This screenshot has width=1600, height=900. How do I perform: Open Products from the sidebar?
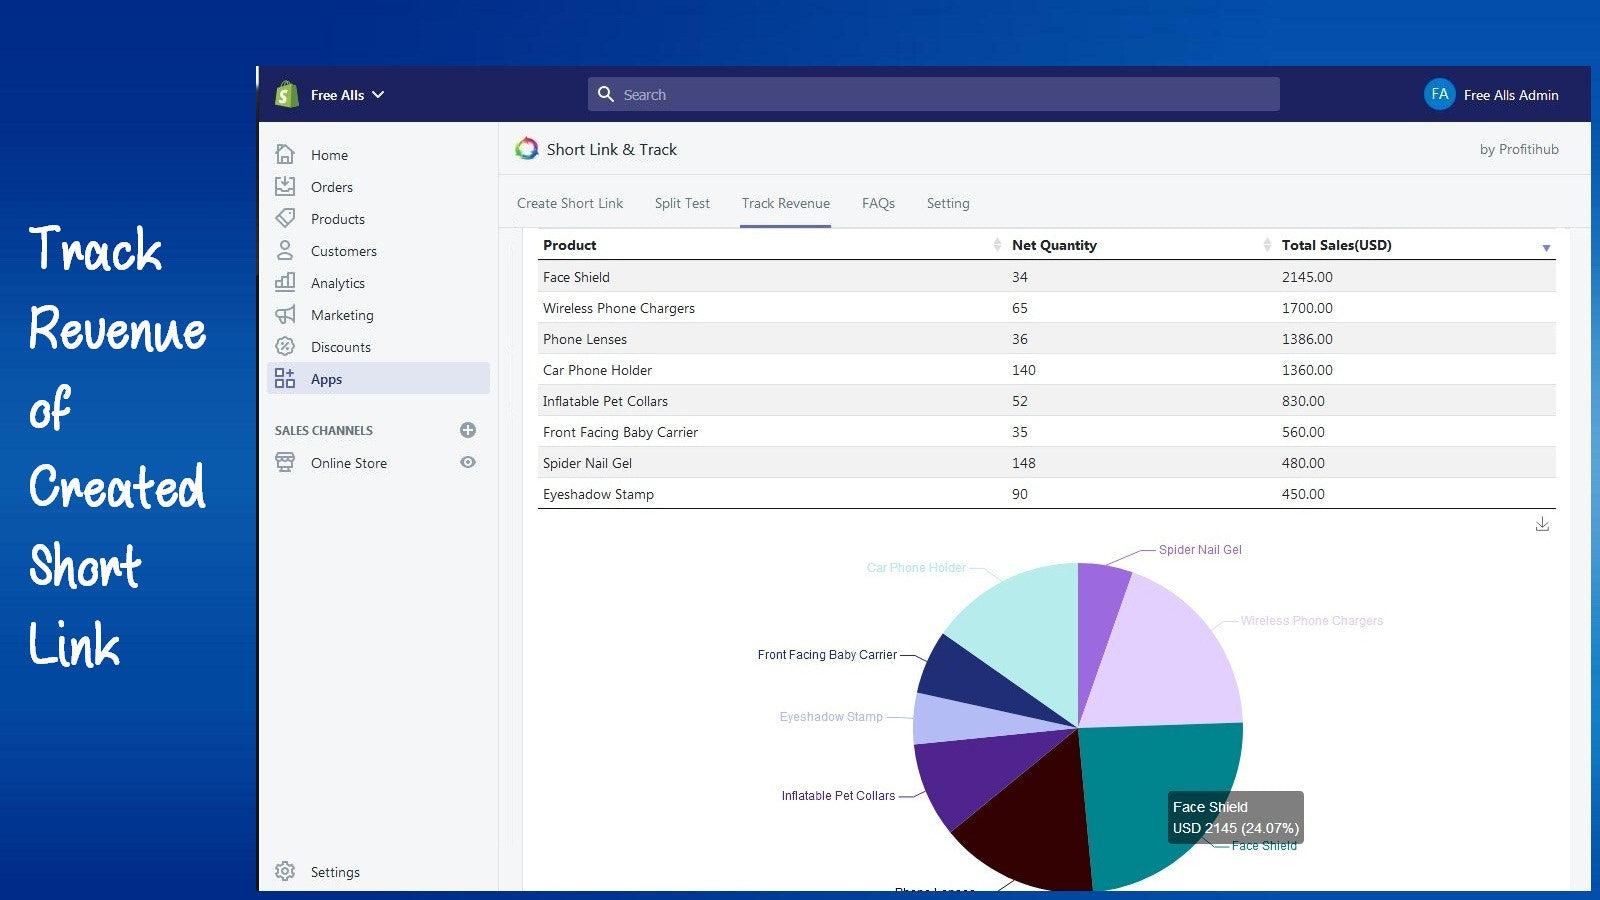click(x=285, y=219)
